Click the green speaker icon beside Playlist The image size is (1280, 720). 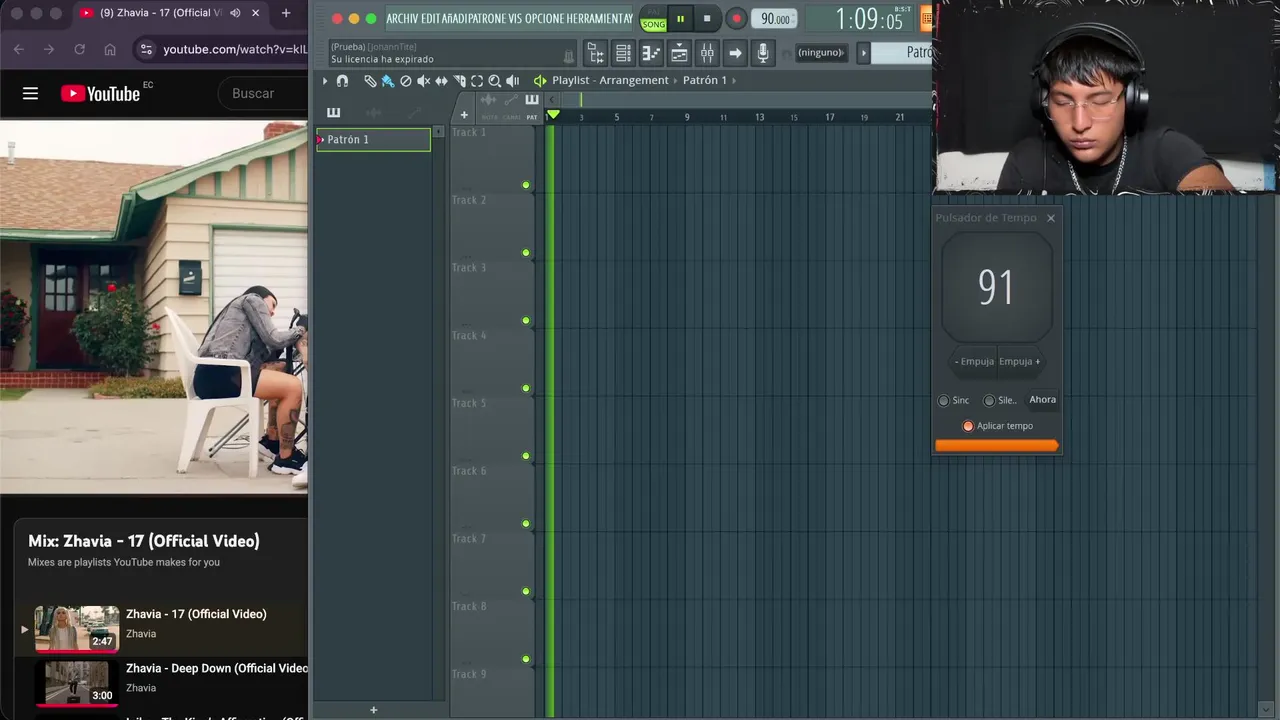[x=540, y=81]
